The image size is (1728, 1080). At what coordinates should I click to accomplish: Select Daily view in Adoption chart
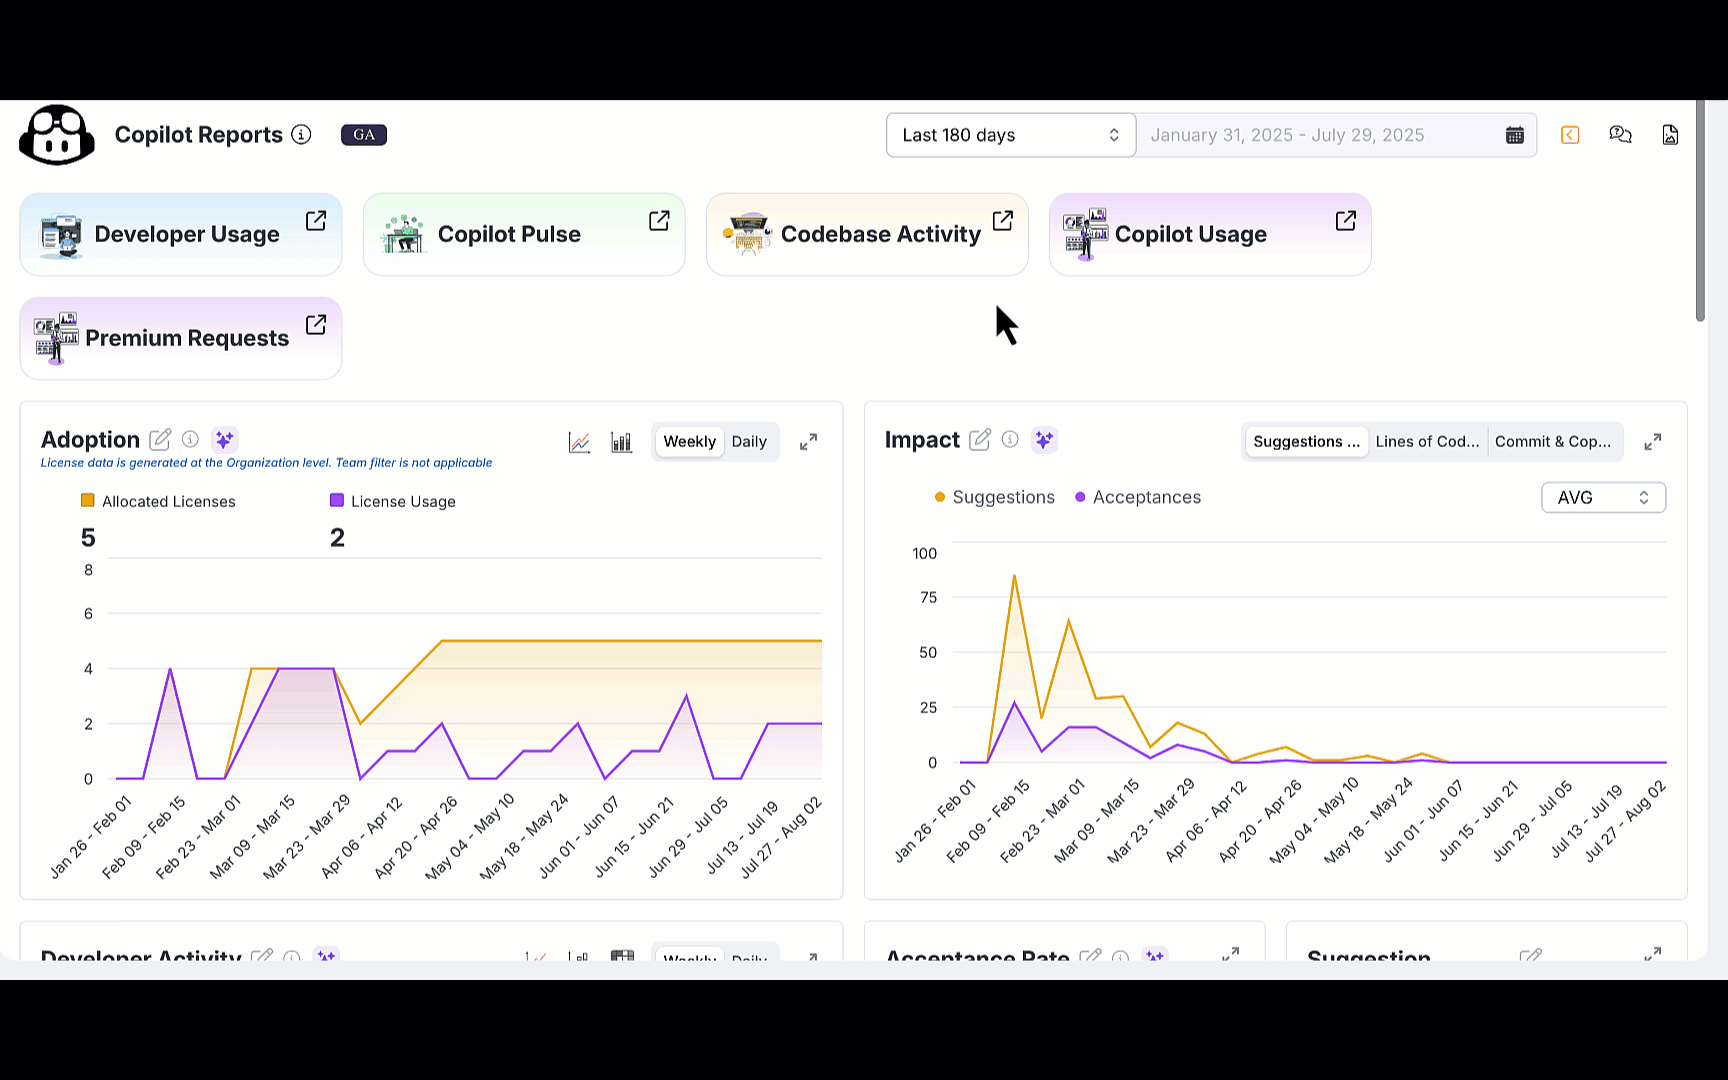point(748,442)
